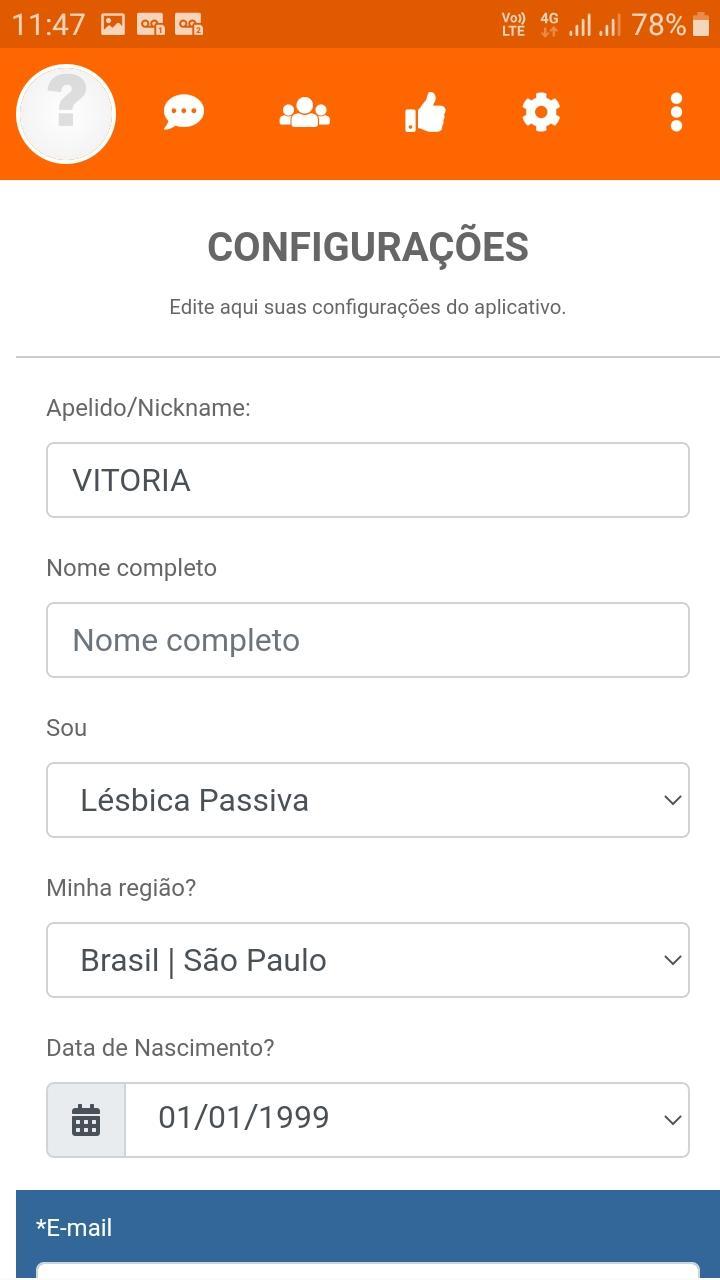720x1280 pixels.
Task: Tap the '*E-mail' label
Action: tap(74, 1228)
